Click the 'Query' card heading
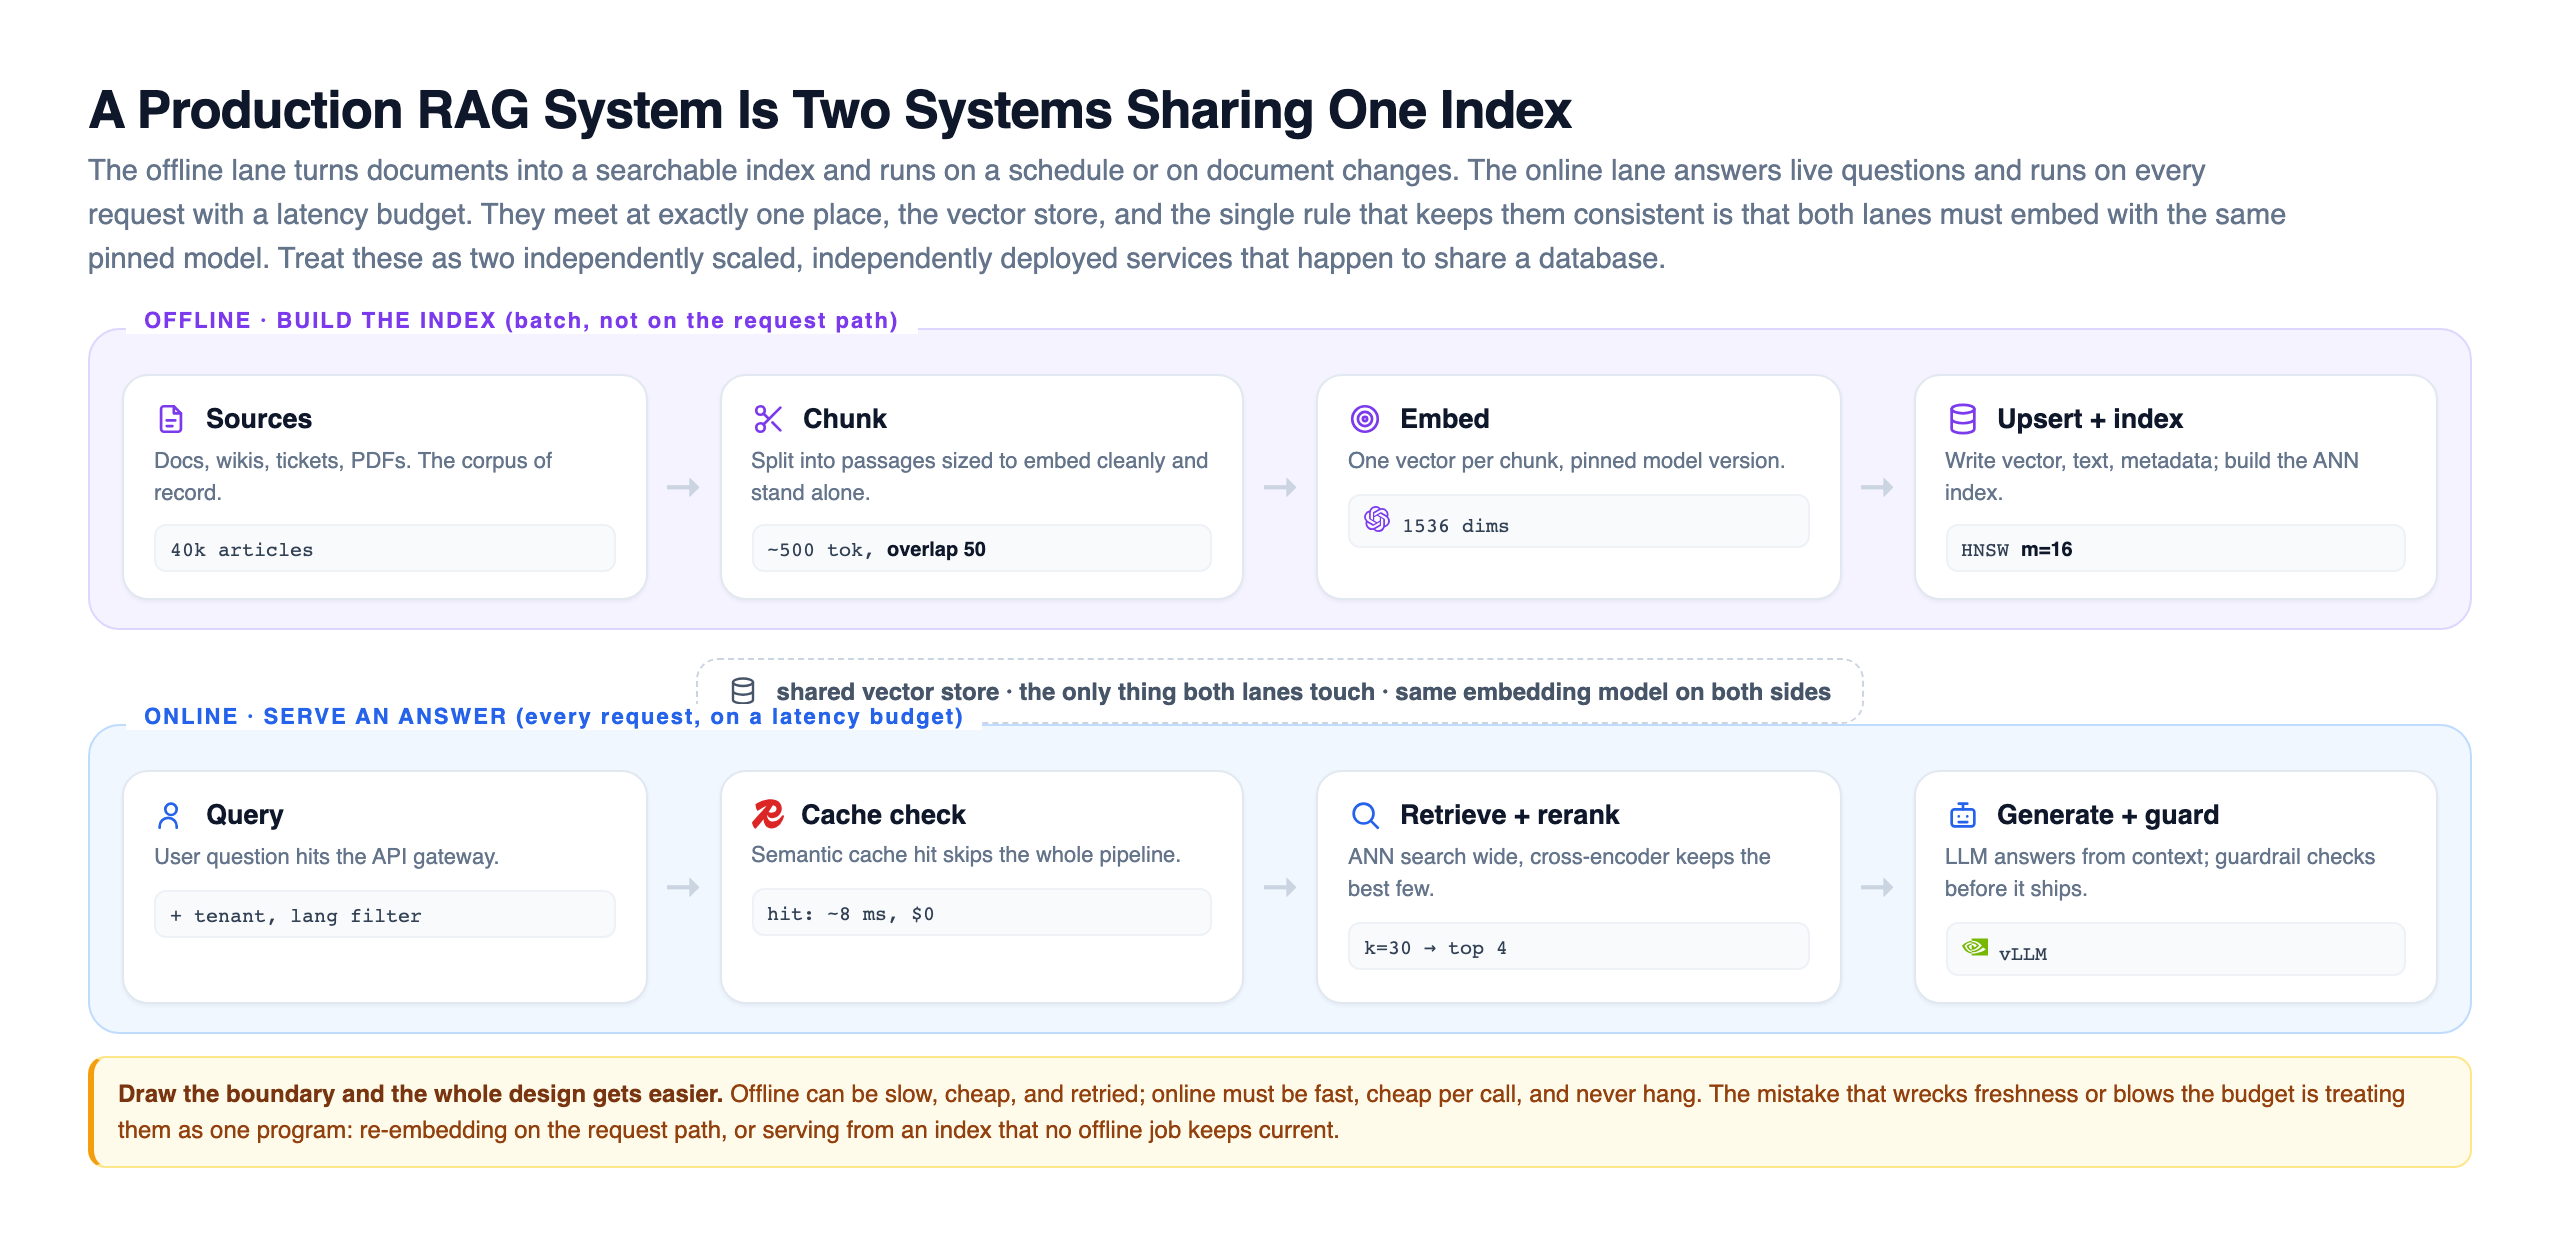2560x1240 pixels. [x=245, y=815]
